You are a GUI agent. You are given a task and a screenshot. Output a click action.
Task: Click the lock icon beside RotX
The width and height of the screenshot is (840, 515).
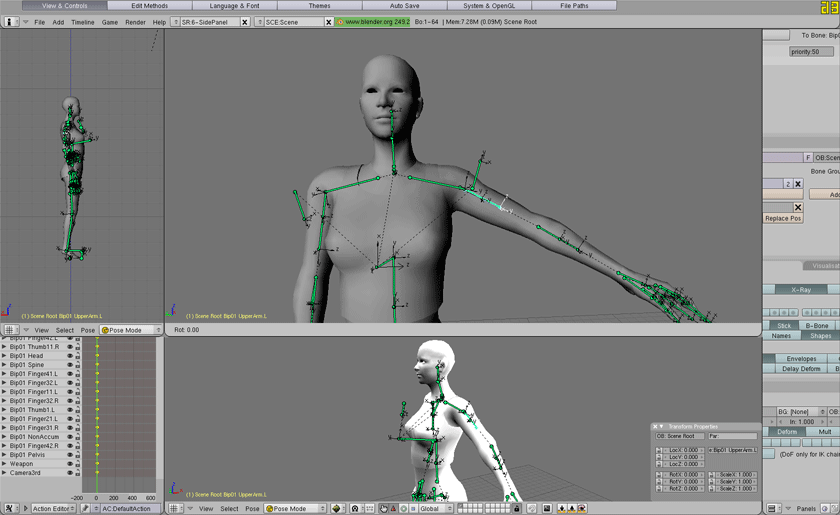(x=659, y=474)
